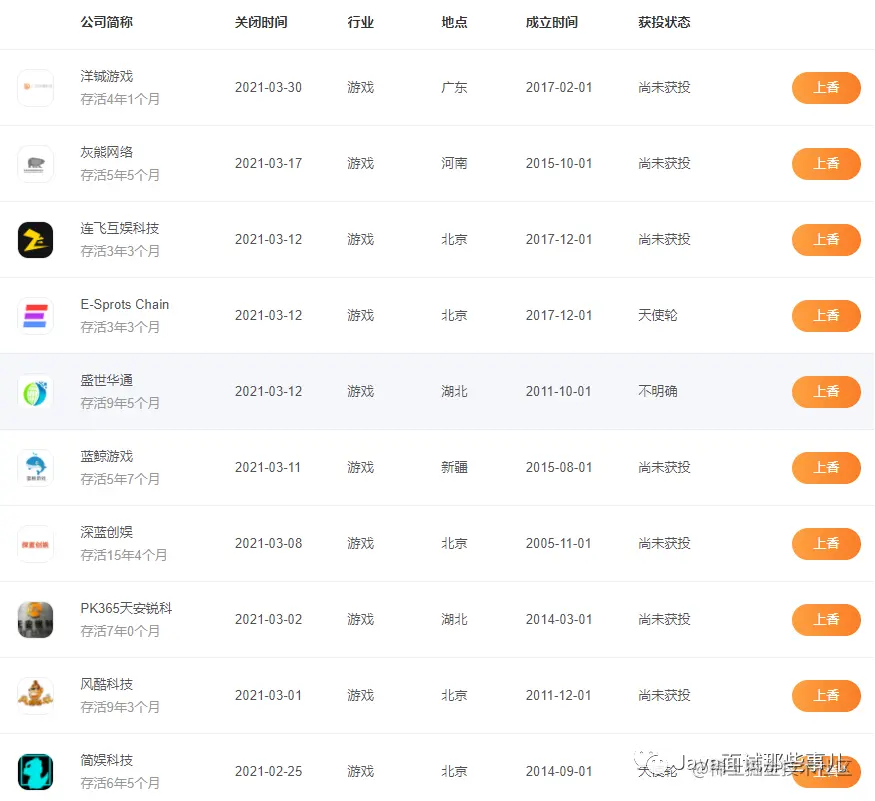Click 上香 on the PK365天安锐科 row

coord(826,619)
